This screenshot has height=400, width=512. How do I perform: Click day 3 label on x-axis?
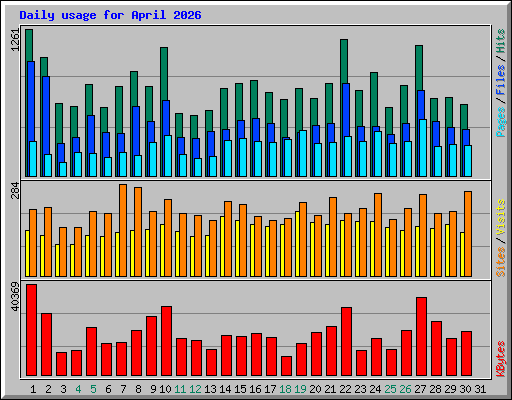(63, 389)
